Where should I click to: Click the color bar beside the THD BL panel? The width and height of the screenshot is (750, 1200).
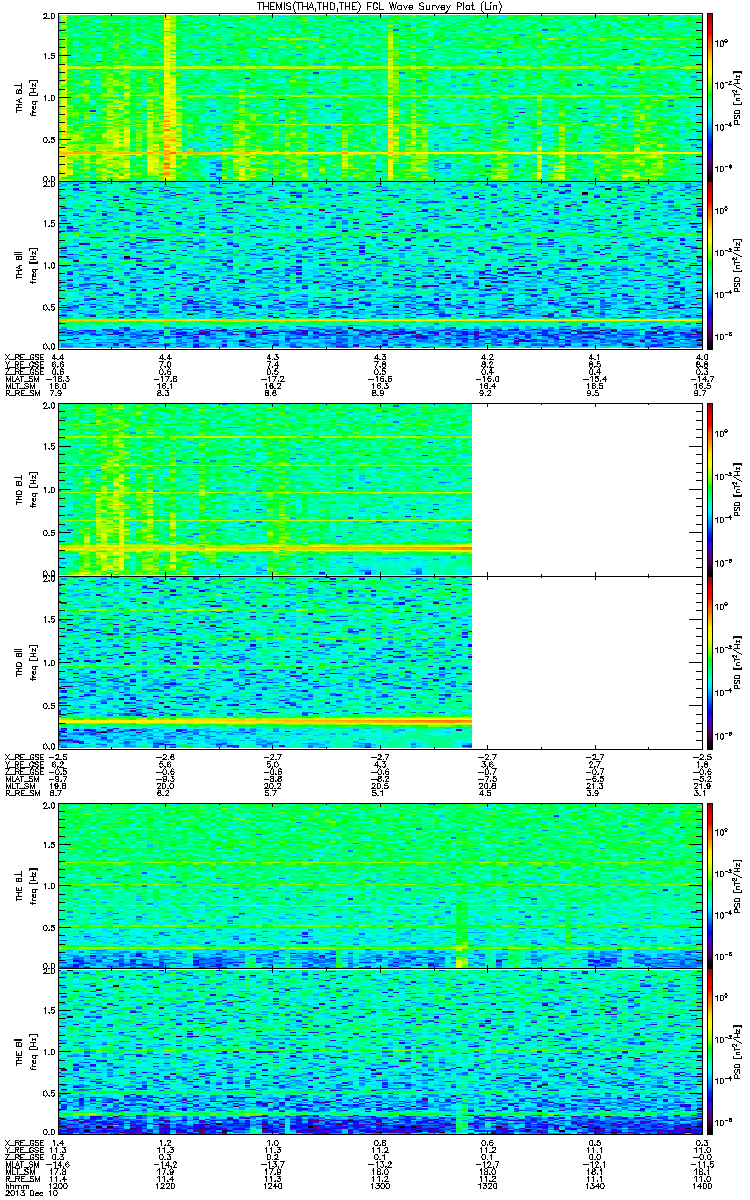[x=710, y=489]
